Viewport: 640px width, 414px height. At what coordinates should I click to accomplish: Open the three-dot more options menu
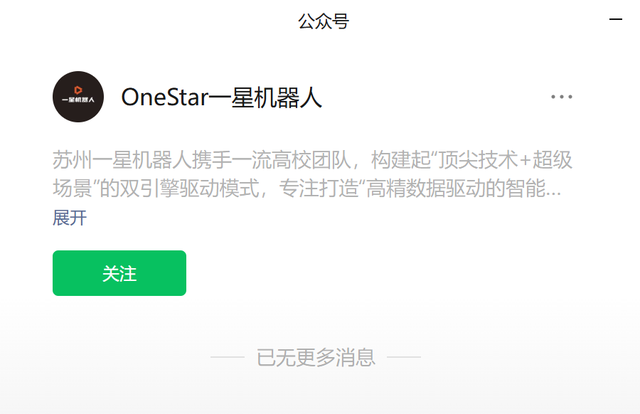coord(562,97)
